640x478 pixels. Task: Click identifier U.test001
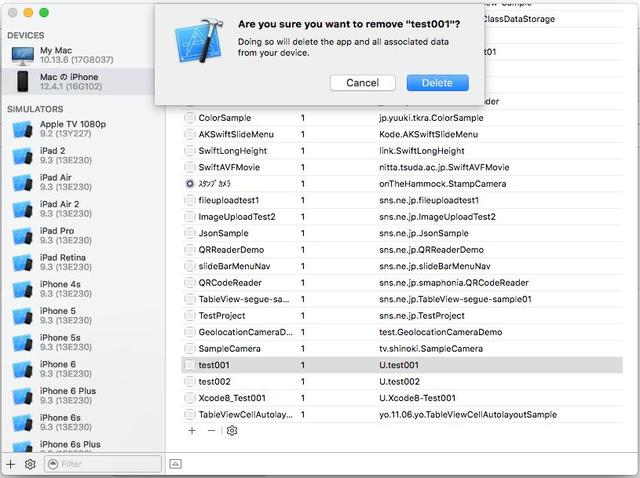(399, 365)
